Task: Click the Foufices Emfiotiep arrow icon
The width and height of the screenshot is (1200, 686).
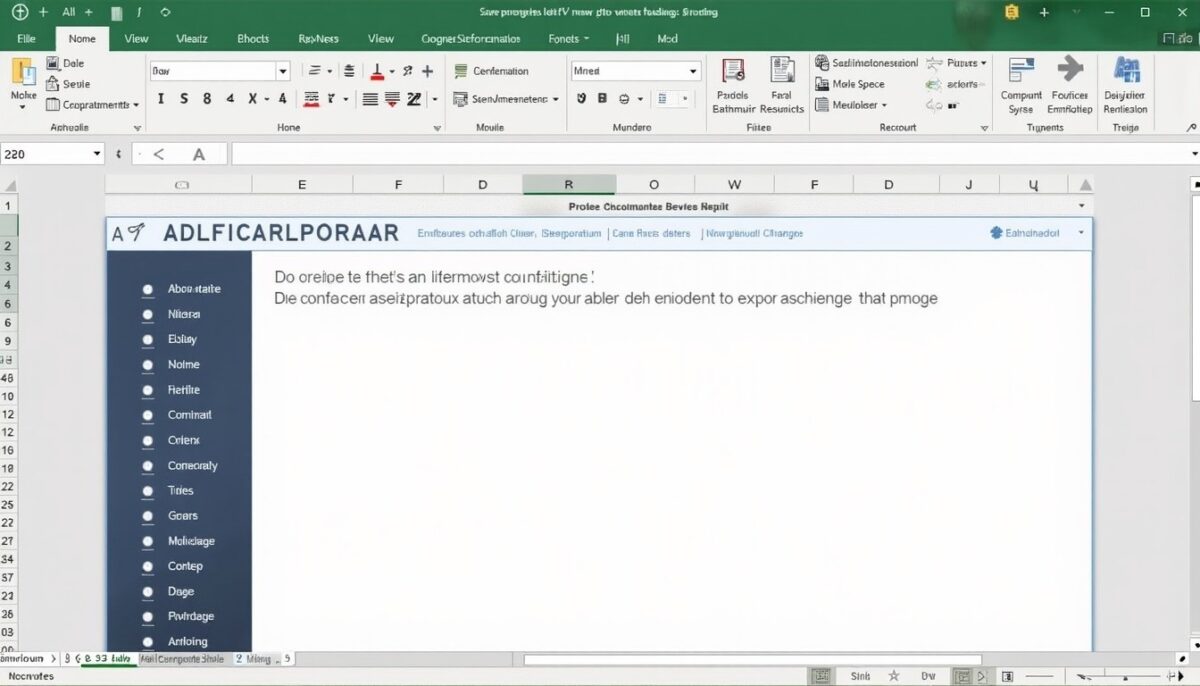Action: pyautogui.click(x=1070, y=69)
